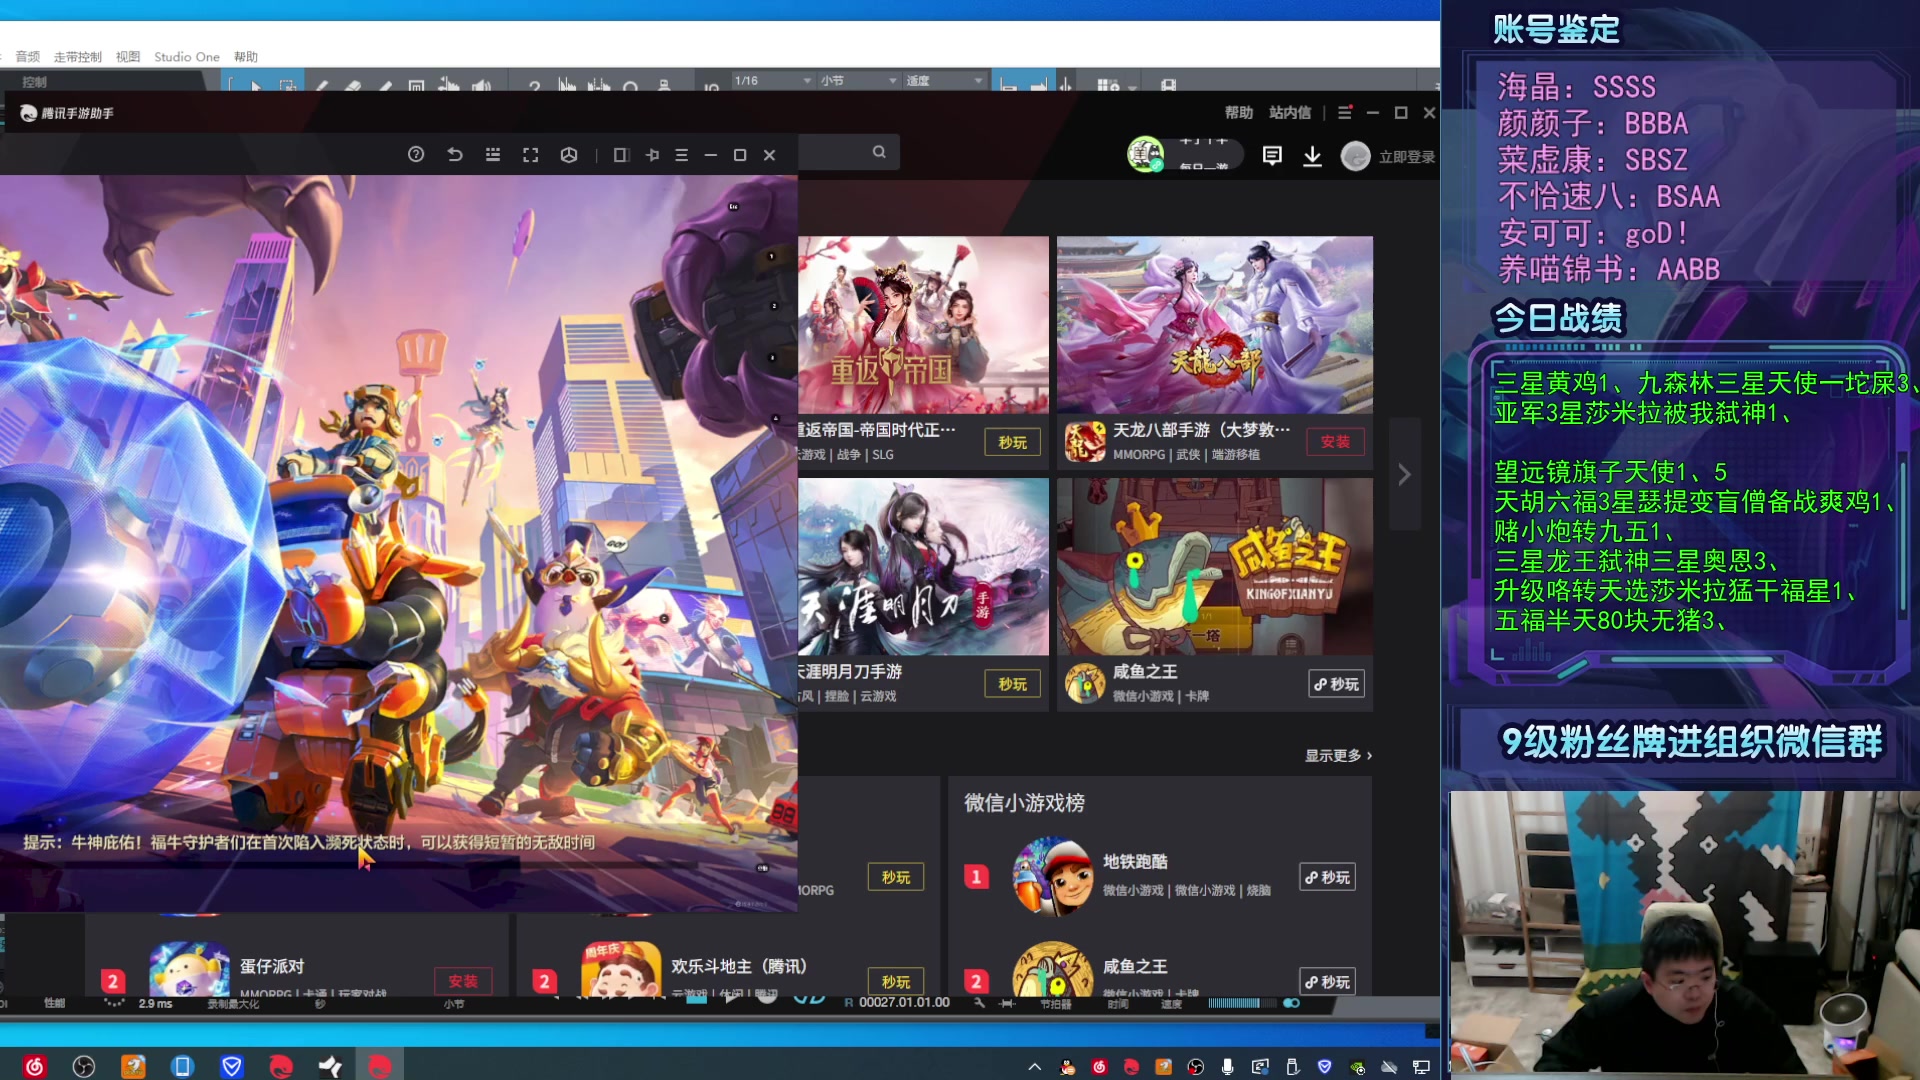
Task: Expand the 适度 dropdown in Studio One
Action: [945, 80]
